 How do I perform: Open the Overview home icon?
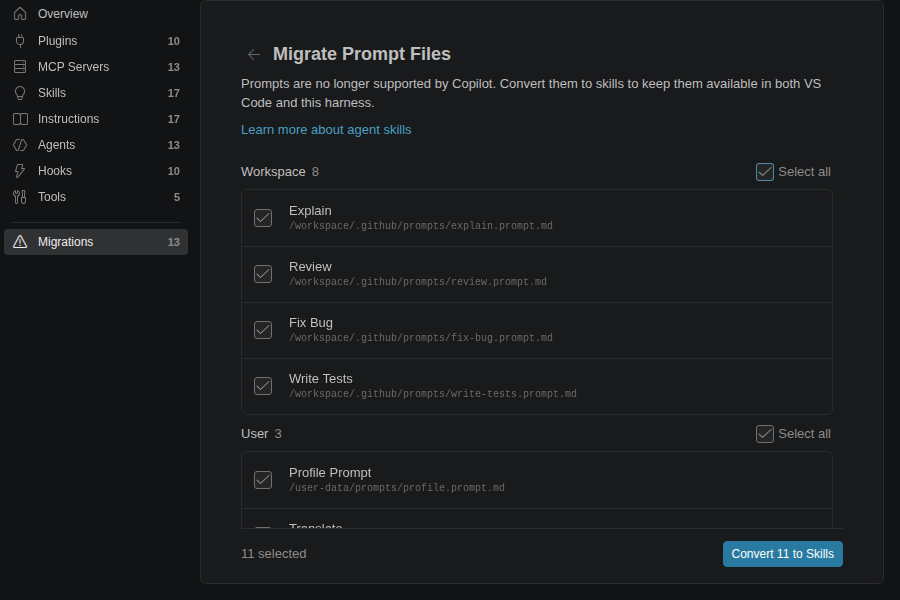pyautogui.click(x=20, y=14)
